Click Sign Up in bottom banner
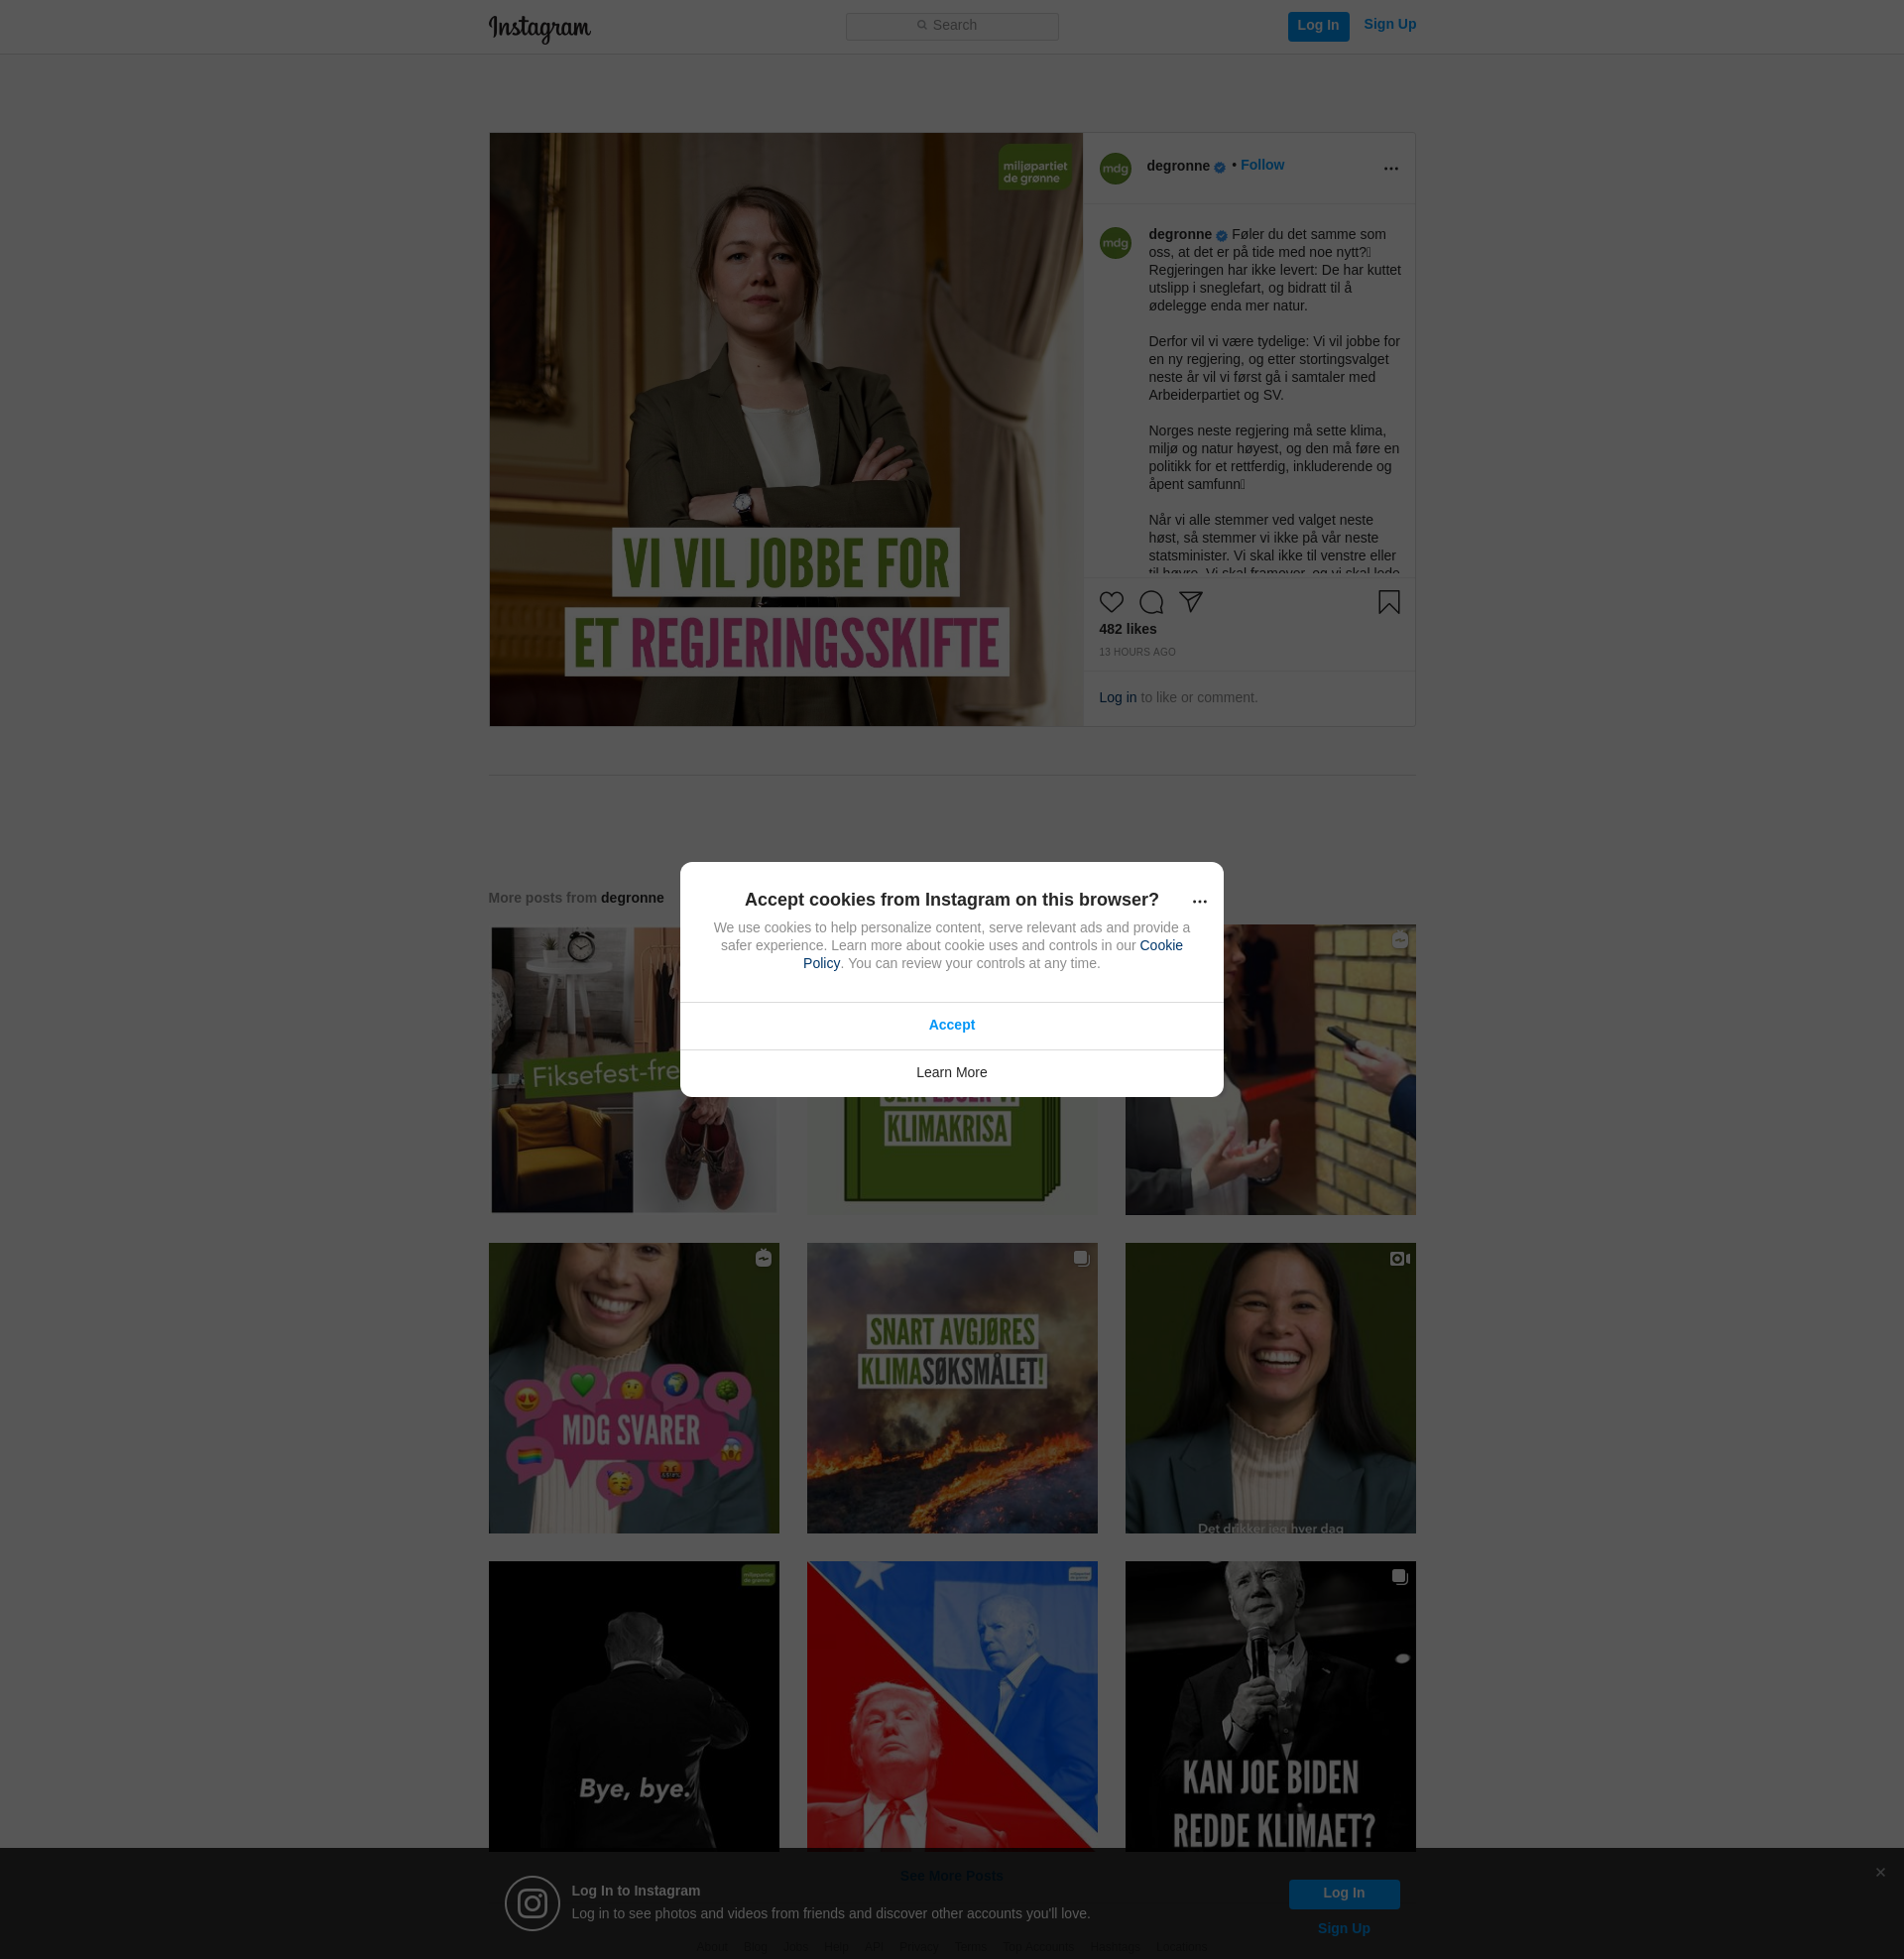 (1343, 1928)
